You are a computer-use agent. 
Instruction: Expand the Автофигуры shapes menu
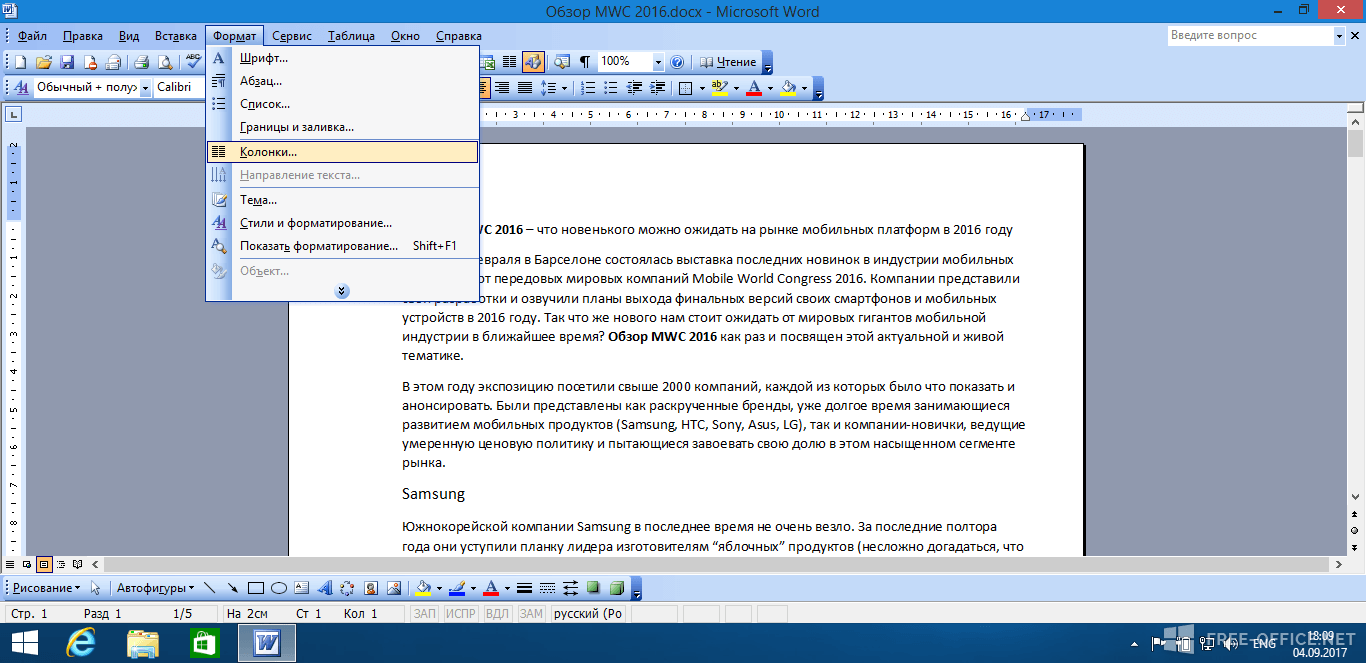pyautogui.click(x=155, y=588)
